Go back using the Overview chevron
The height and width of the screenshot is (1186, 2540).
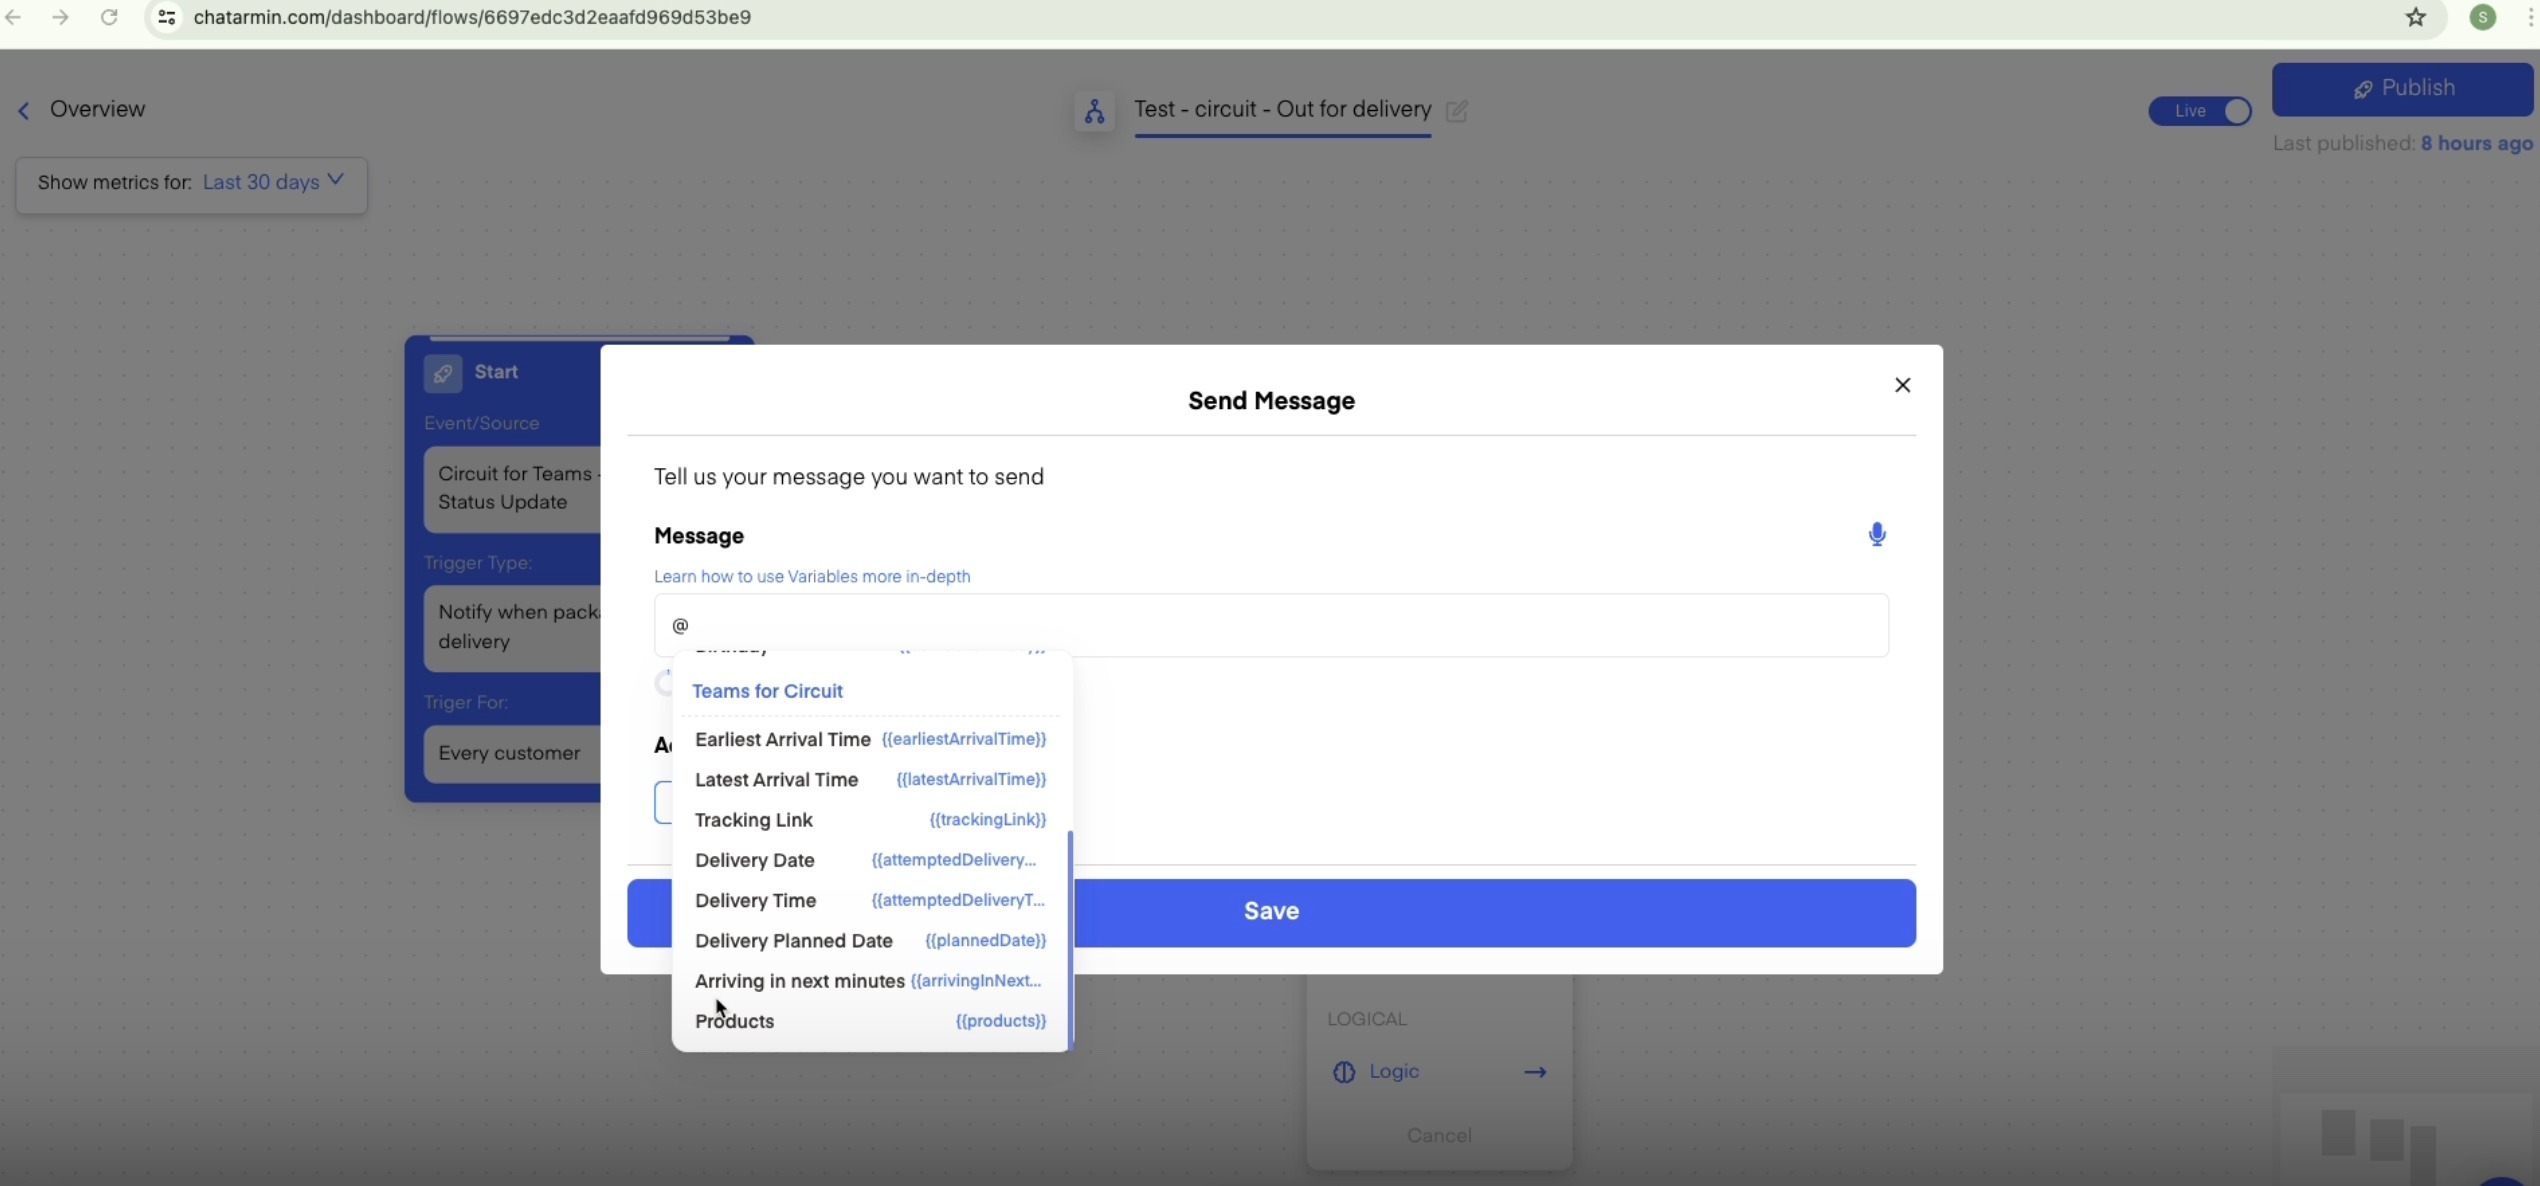23,110
